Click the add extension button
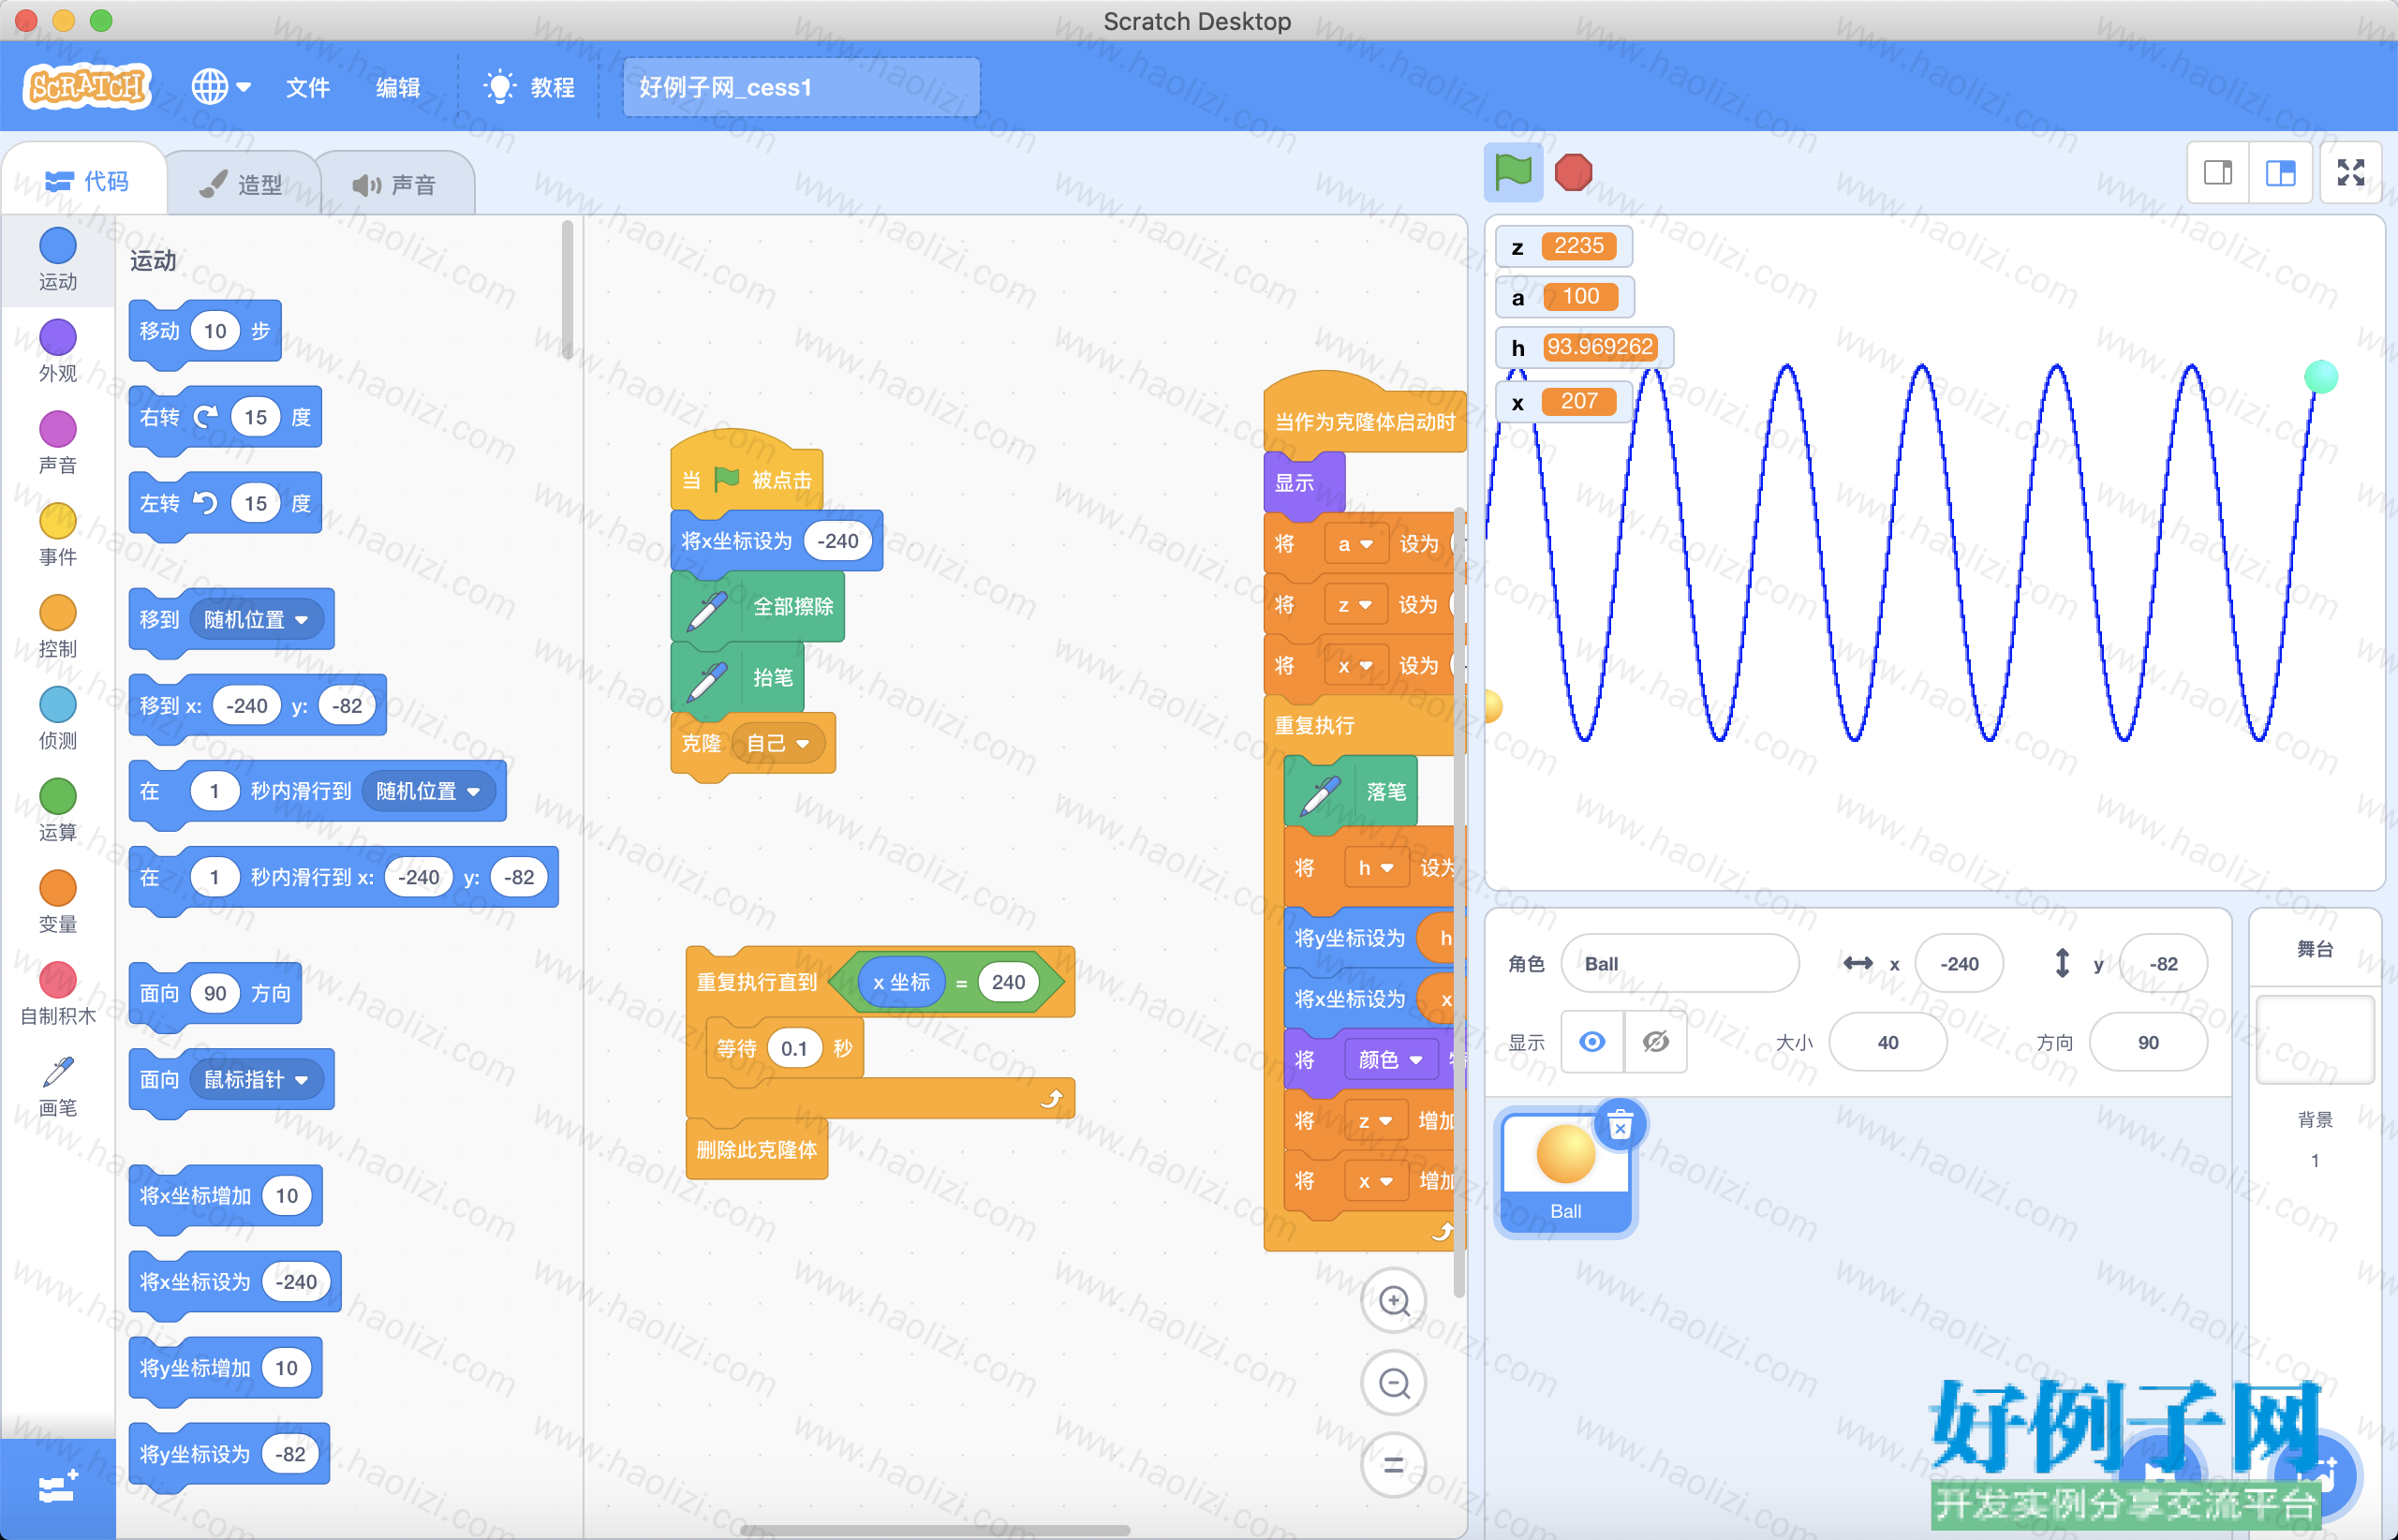This screenshot has width=2398, height=1540. [x=57, y=1489]
